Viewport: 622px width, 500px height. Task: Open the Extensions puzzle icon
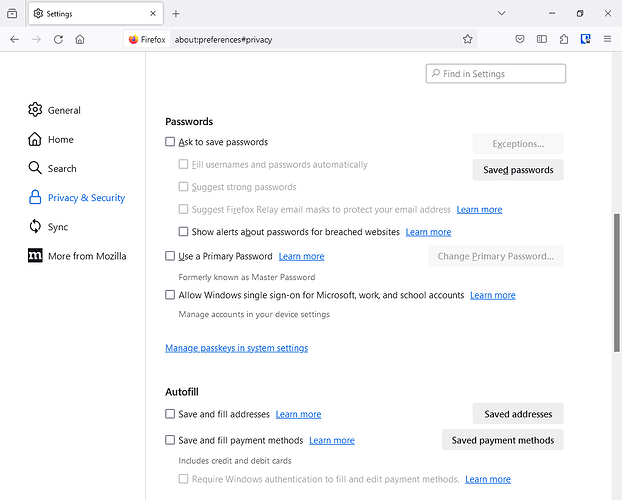564,39
